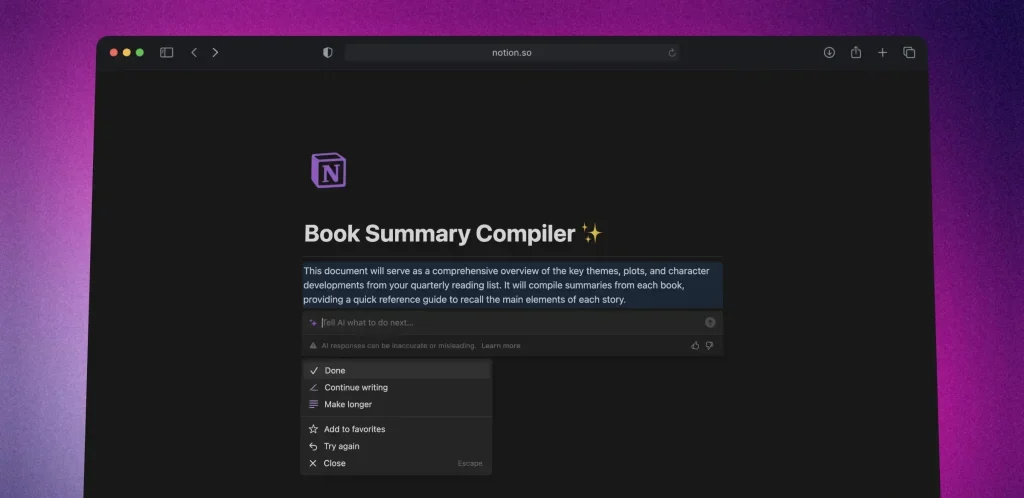Choose Continue writing option
Screen dimensions: 1024x498
click(396, 387)
